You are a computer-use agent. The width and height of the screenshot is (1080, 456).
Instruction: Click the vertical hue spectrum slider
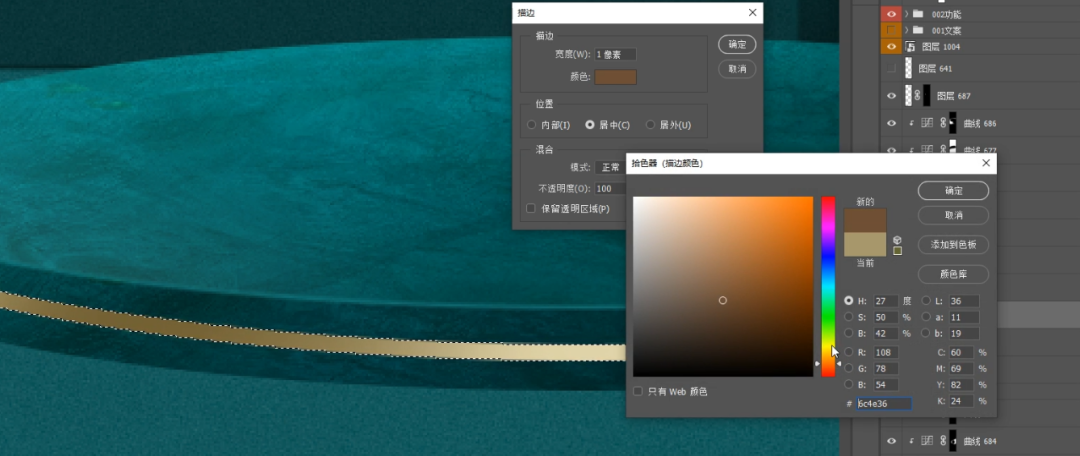828,287
